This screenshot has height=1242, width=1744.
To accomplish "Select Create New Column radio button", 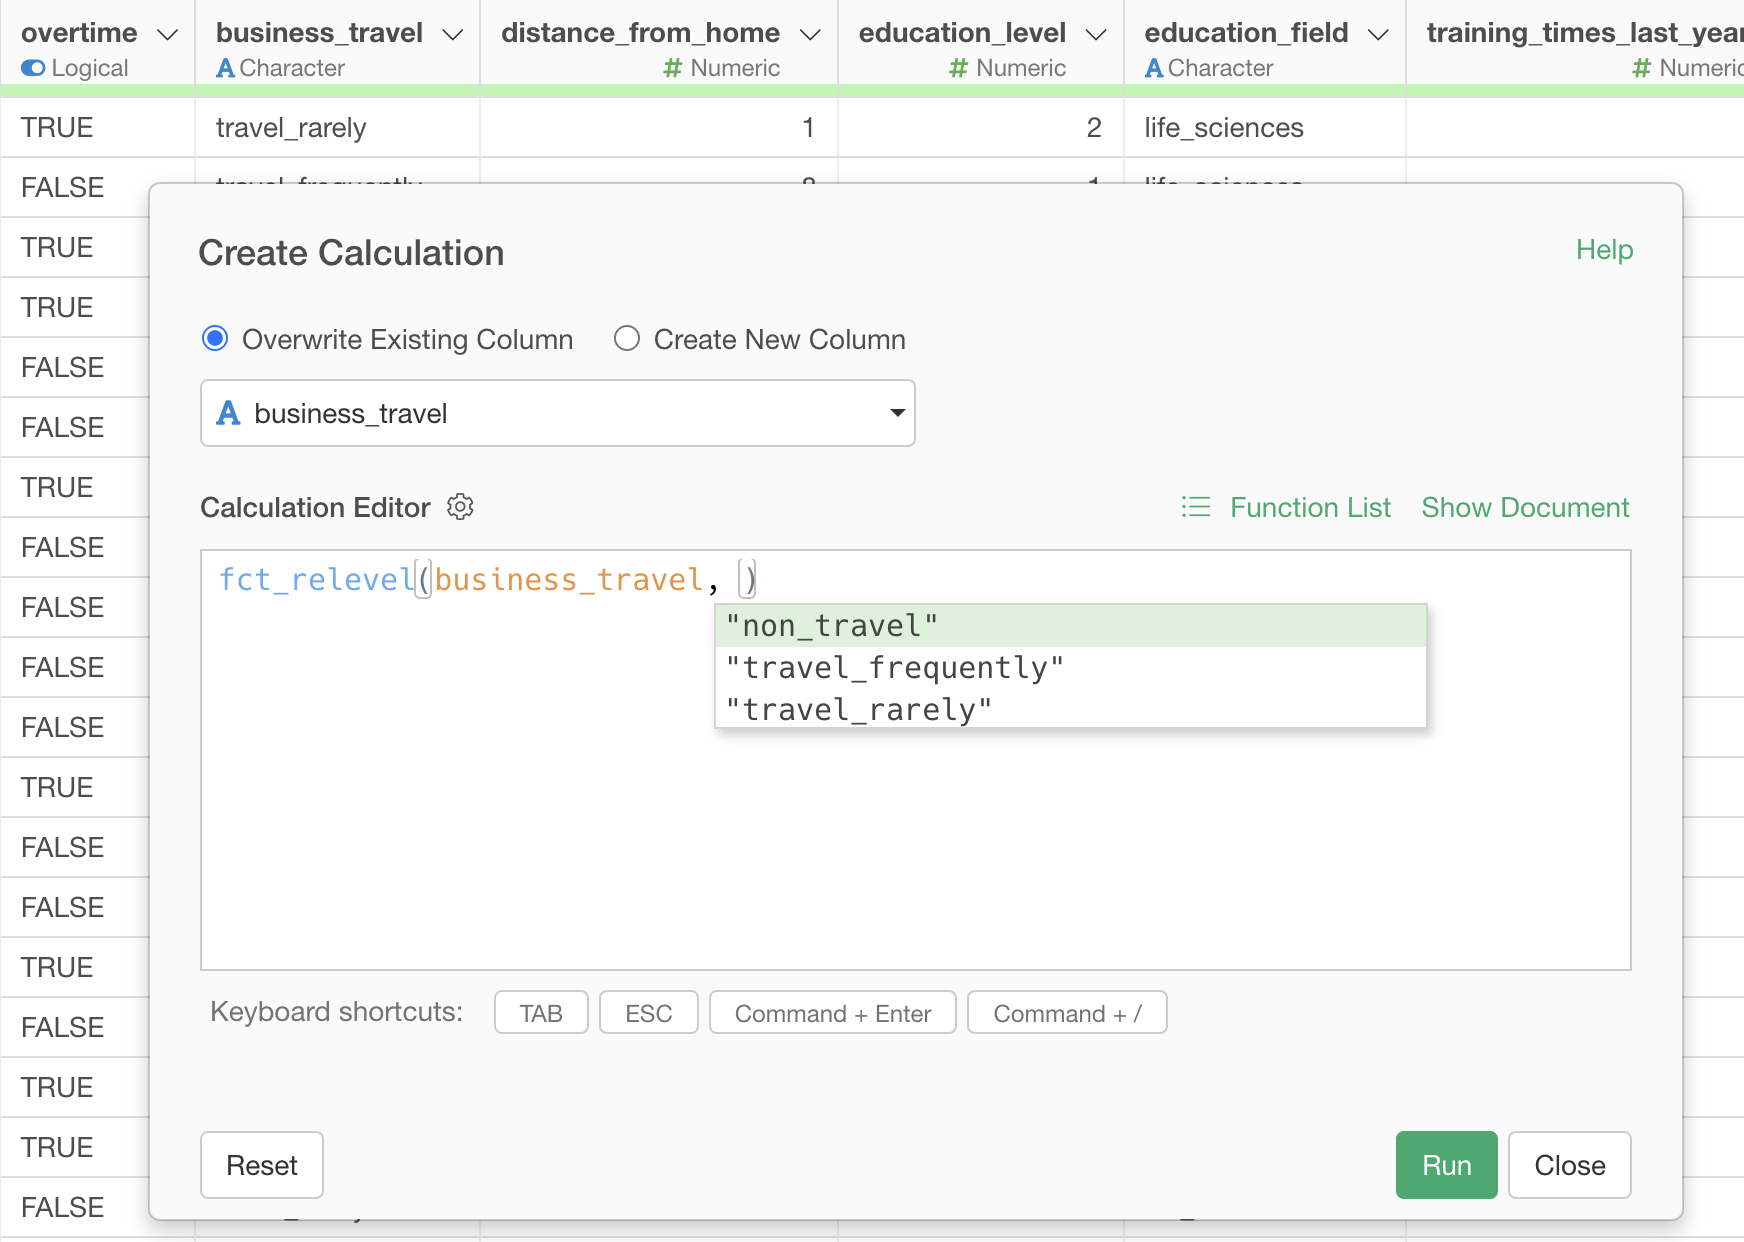I will coord(627,339).
